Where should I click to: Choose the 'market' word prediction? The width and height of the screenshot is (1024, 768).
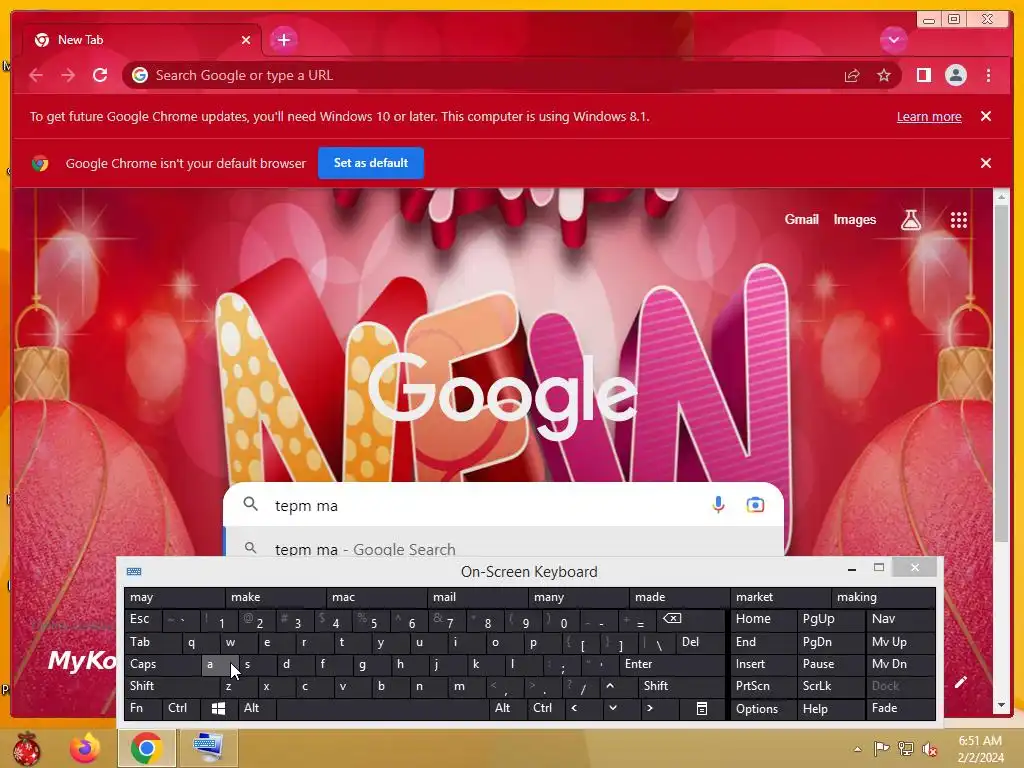pos(780,597)
